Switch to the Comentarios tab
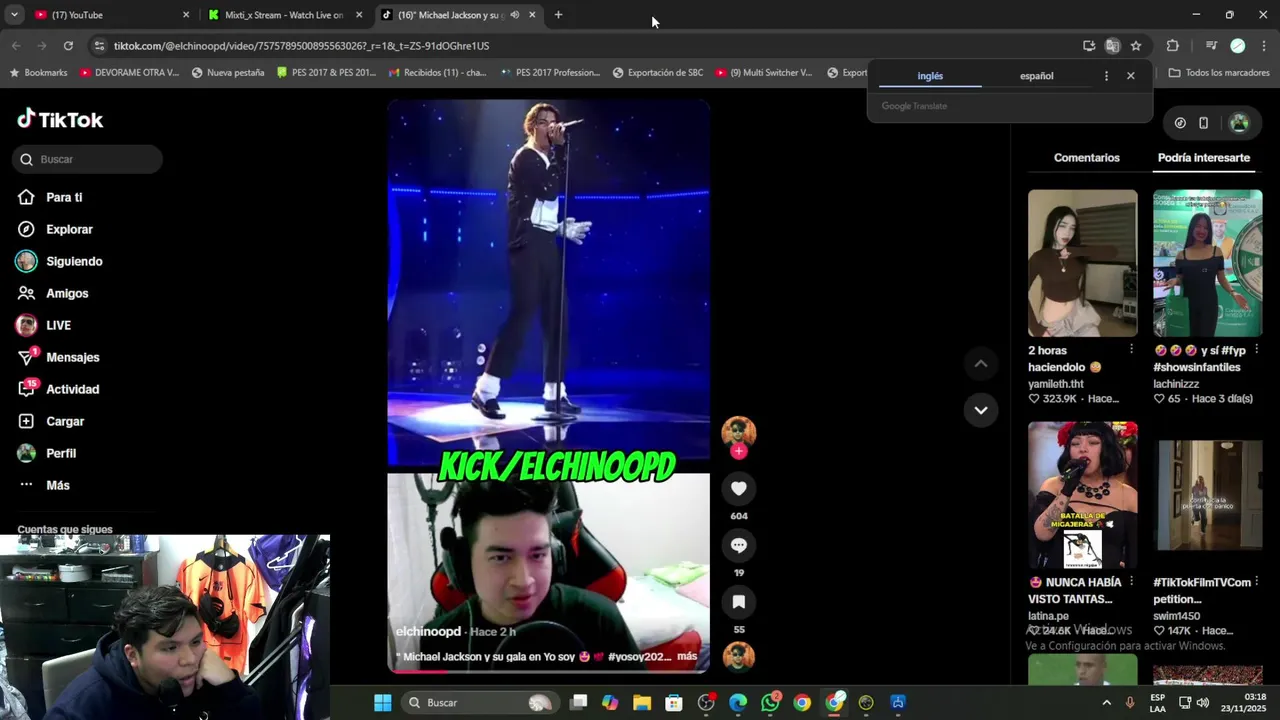The width and height of the screenshot is (1280, 720). point(1086,158)
